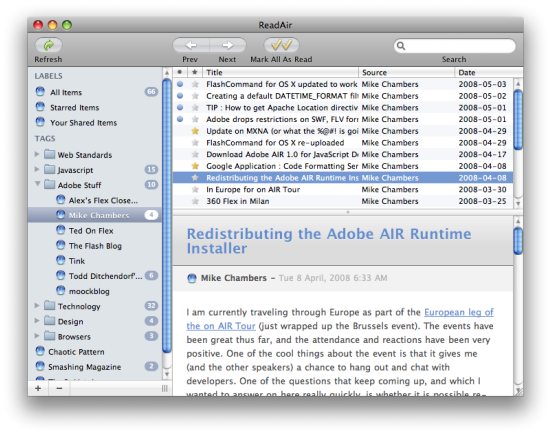
Task: Open the 'the on AIR Tour' link
Action: [221, 326]
